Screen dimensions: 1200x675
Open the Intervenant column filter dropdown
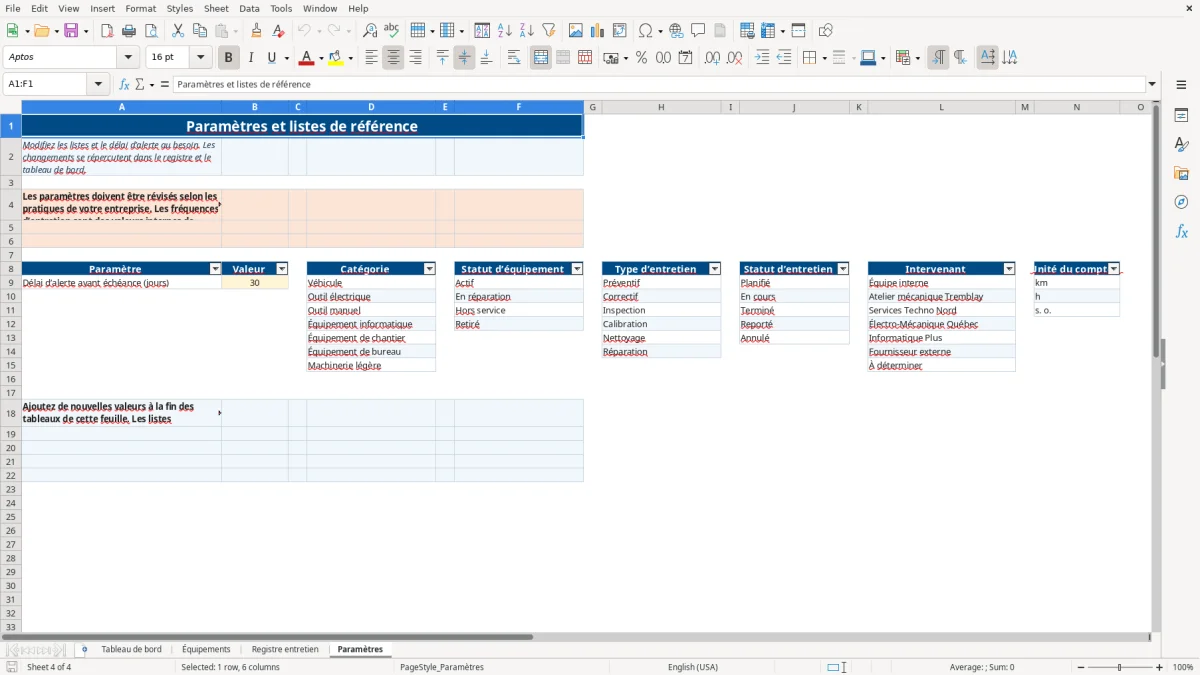pyautogui.click(x=1009, y=269)
